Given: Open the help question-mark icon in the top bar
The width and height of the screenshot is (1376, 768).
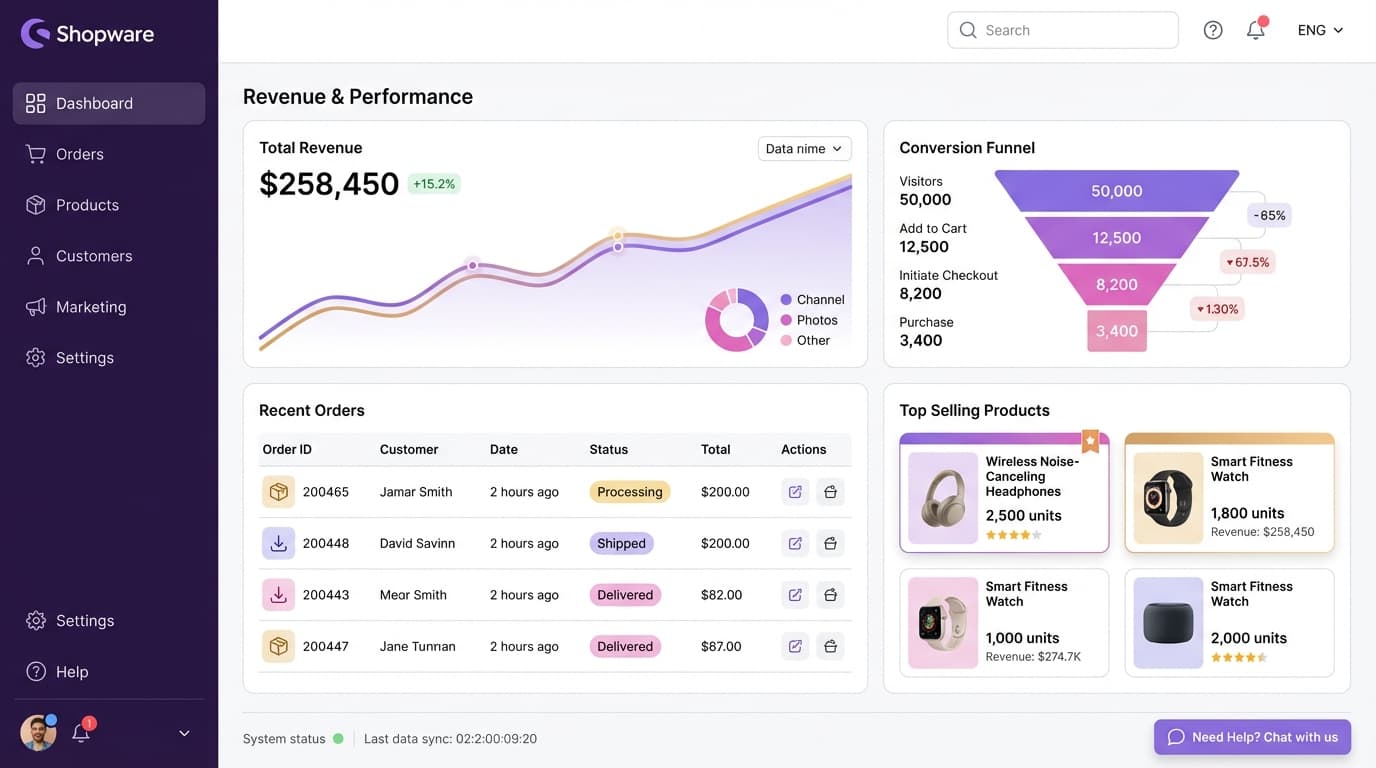Looking at the screenshot, I should 1213,30.
